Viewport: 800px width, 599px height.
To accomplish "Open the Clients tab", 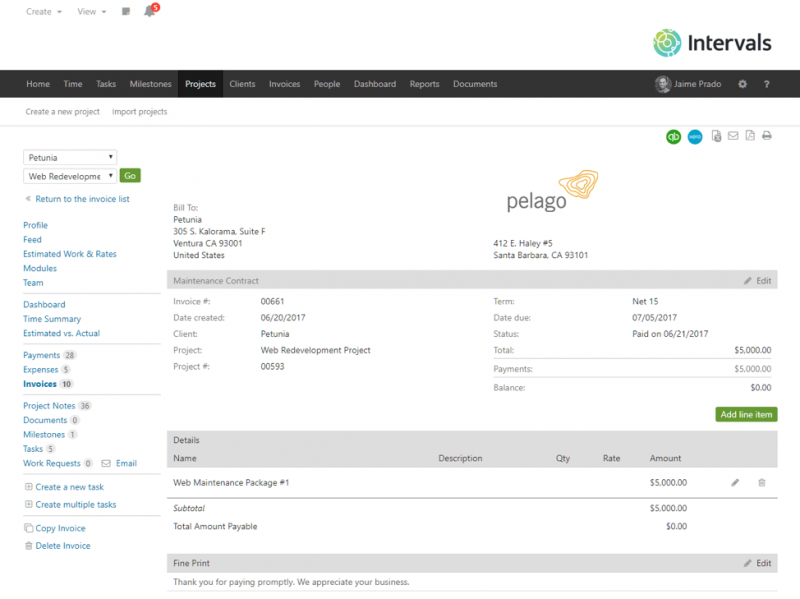I will (242, 84).
